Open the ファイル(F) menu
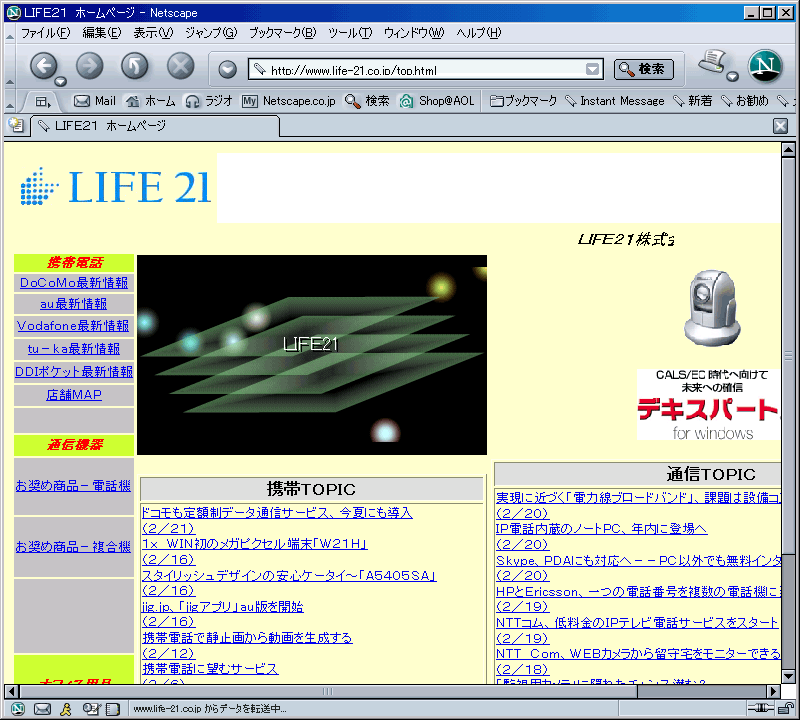Image resolution: width=800 pixels, height=720 pixels. coord(45,33)
